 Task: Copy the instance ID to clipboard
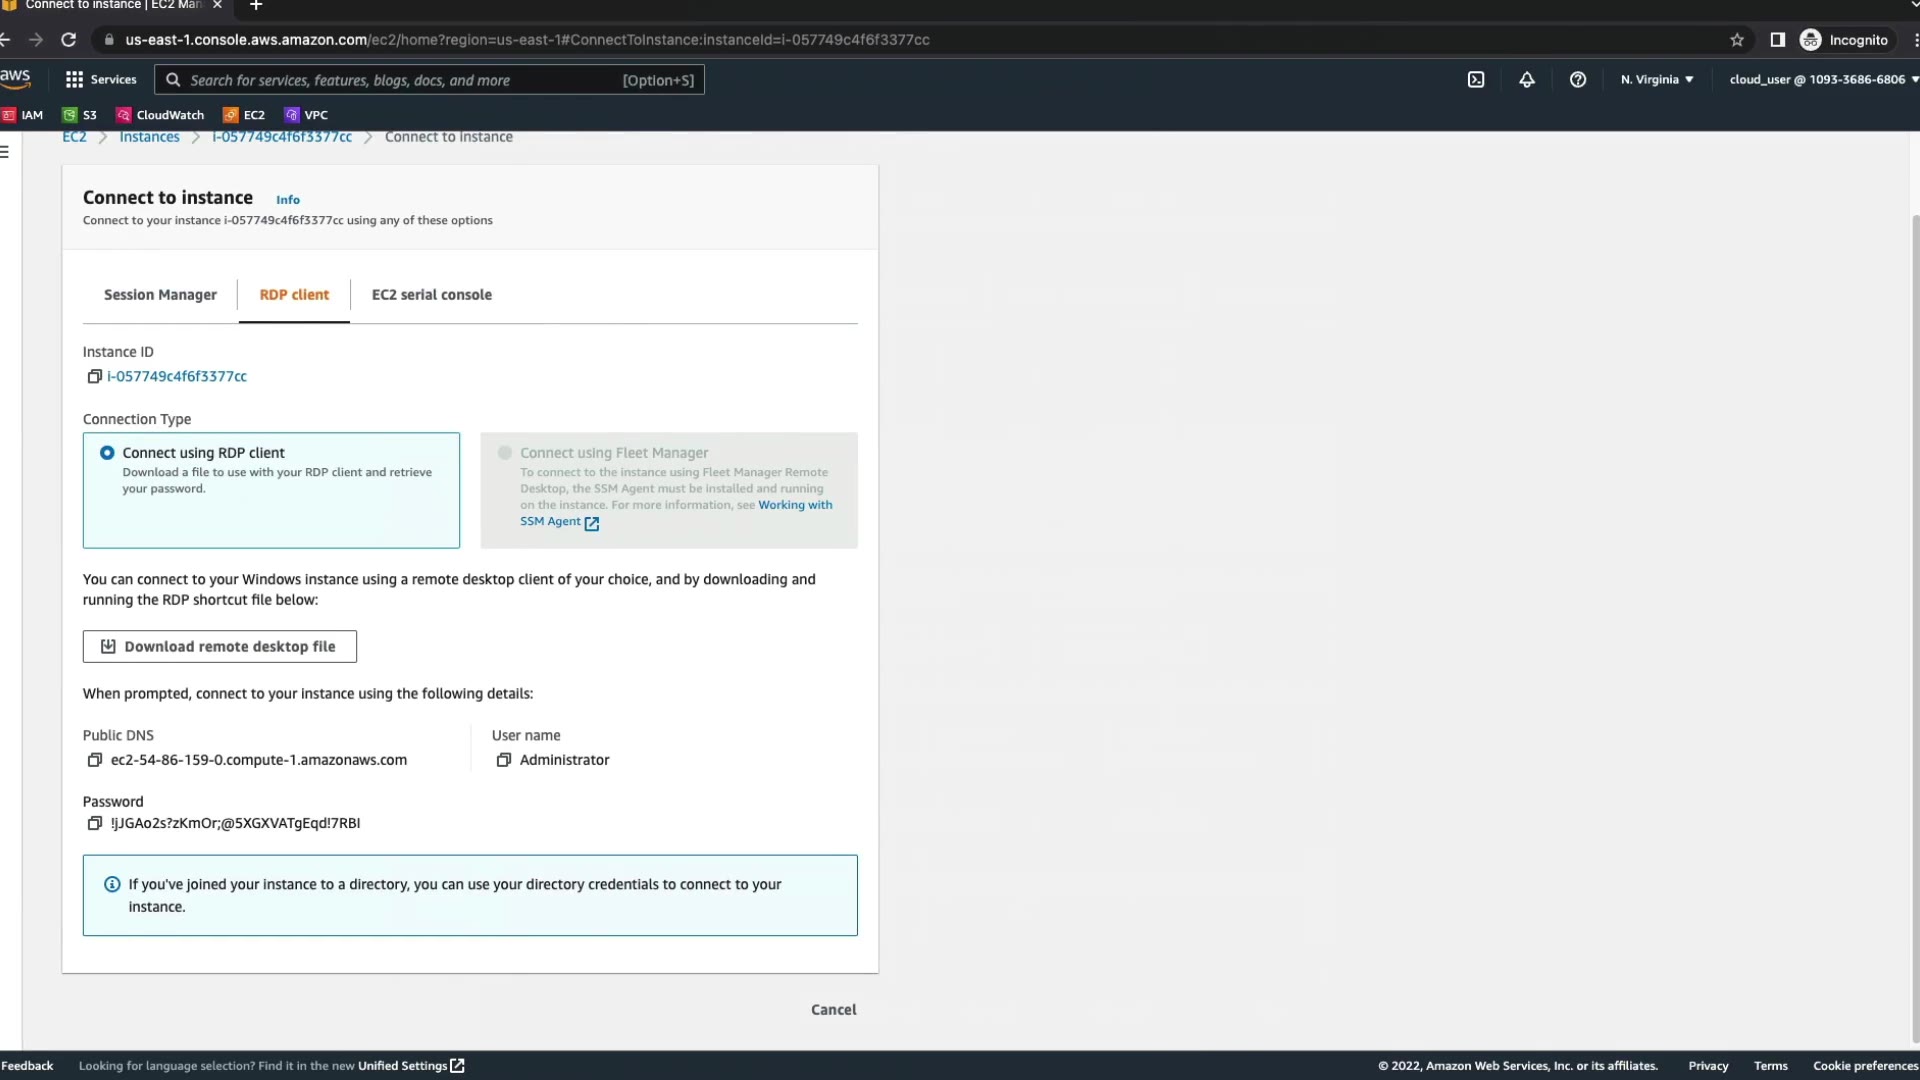(x=95, y=377)
